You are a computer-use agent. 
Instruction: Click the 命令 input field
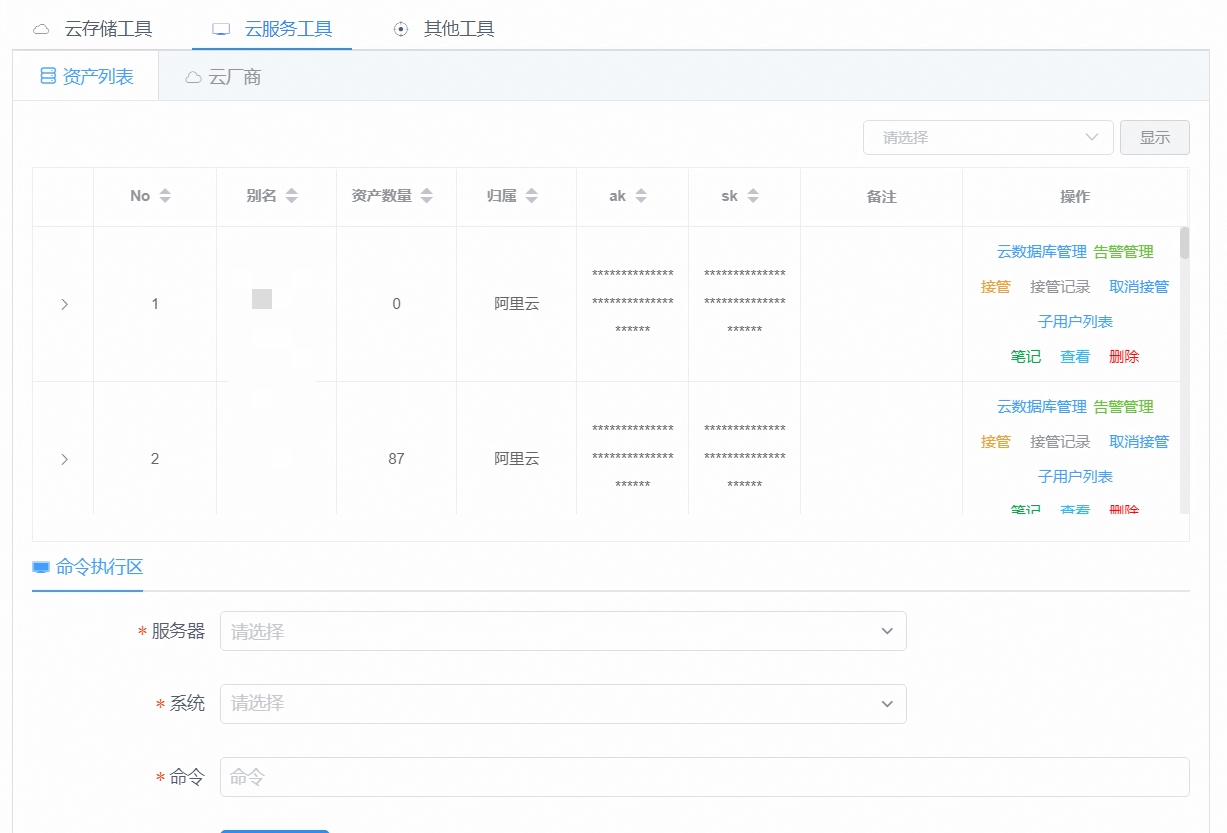tap(704, 777)
